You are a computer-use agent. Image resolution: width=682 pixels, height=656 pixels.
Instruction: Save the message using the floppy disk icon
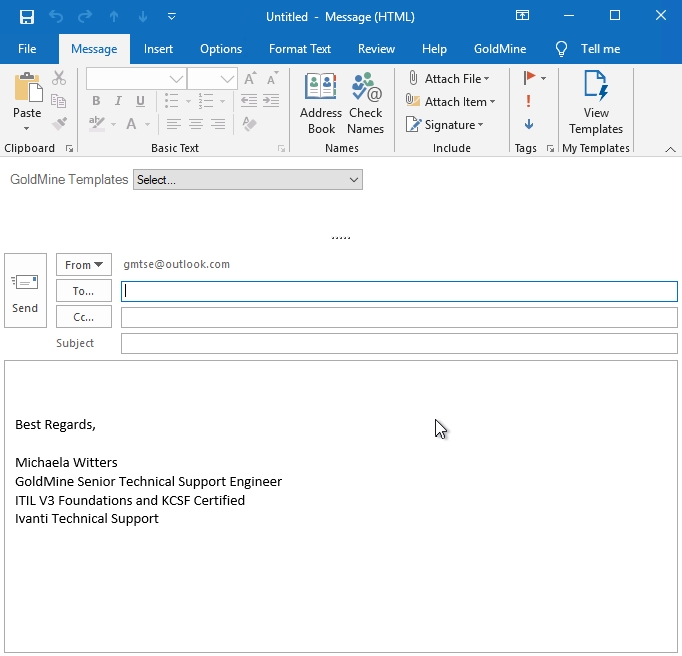[27, 17]
